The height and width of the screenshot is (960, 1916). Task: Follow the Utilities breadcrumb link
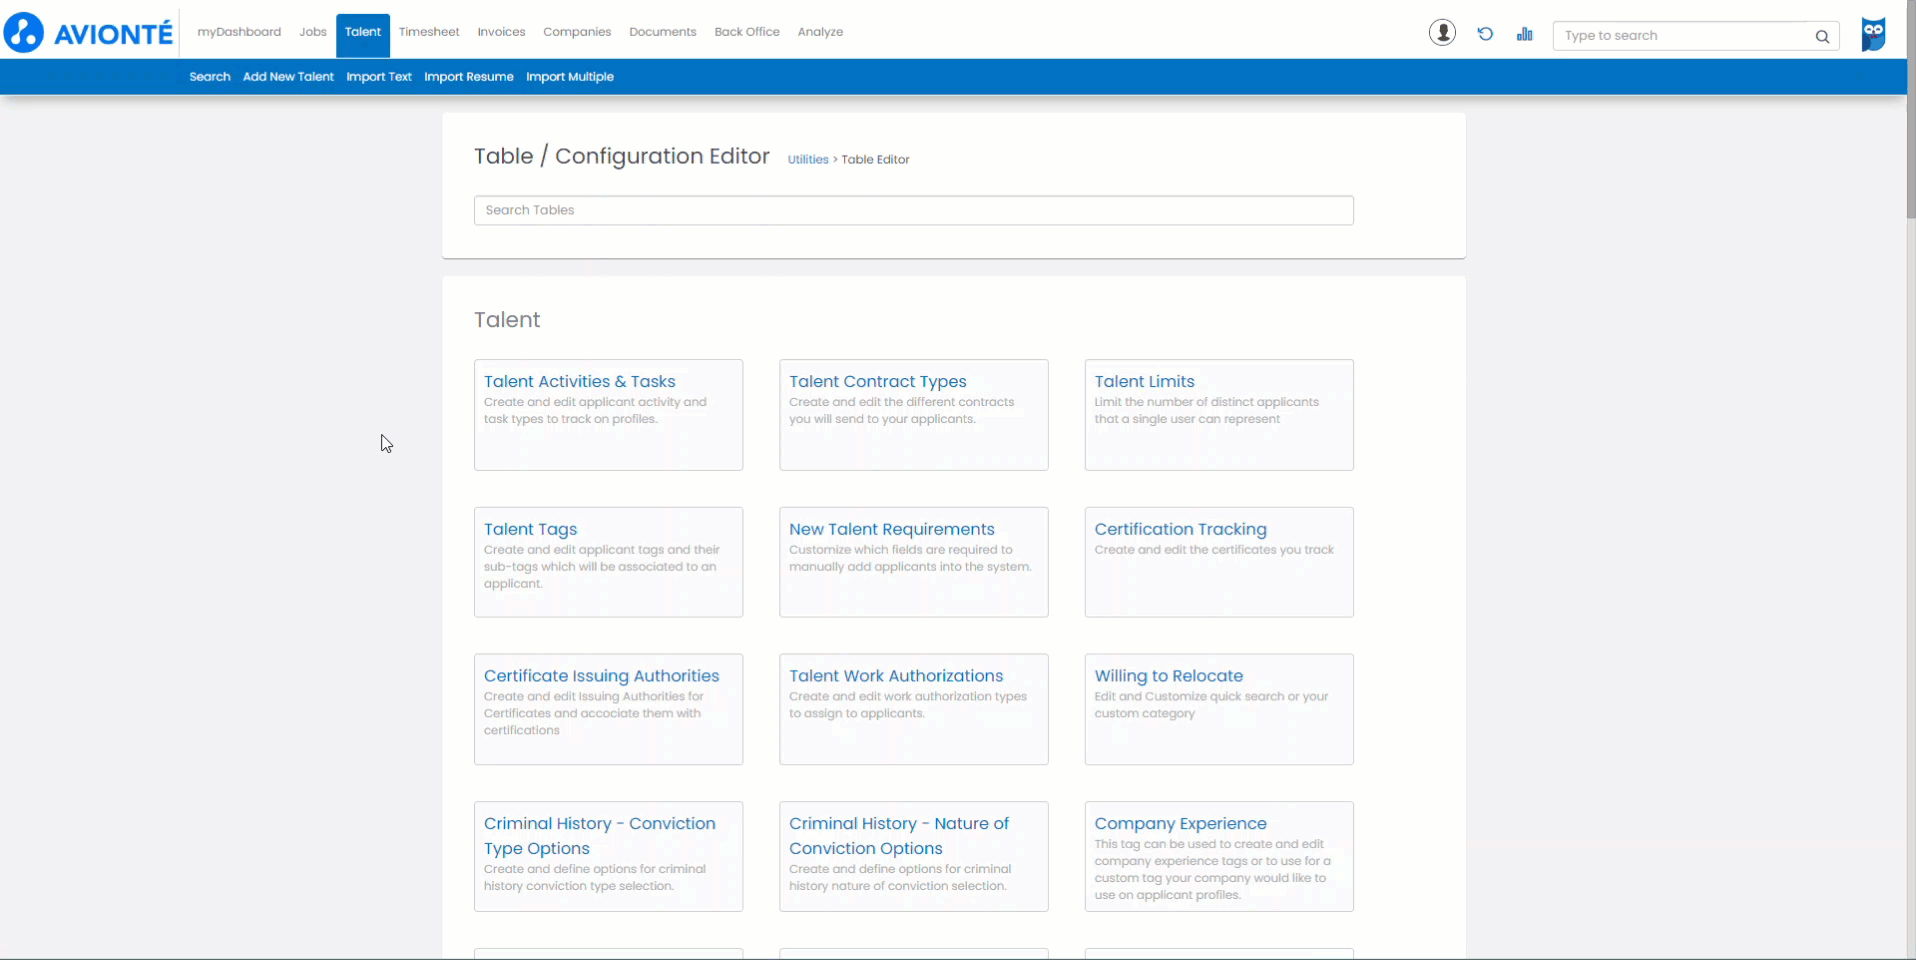pyautogui.click(x=807, y=160)
